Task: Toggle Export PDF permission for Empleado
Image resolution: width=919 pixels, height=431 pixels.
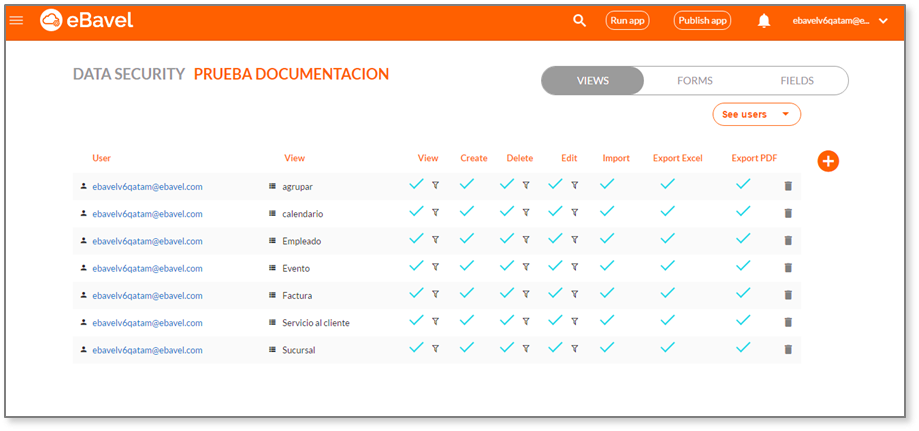Action: tap(743, 238)
